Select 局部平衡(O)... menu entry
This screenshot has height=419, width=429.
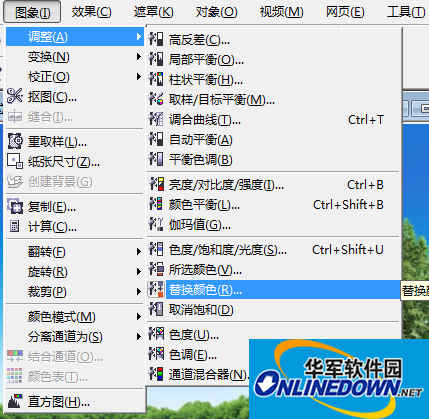pos(274,59)
